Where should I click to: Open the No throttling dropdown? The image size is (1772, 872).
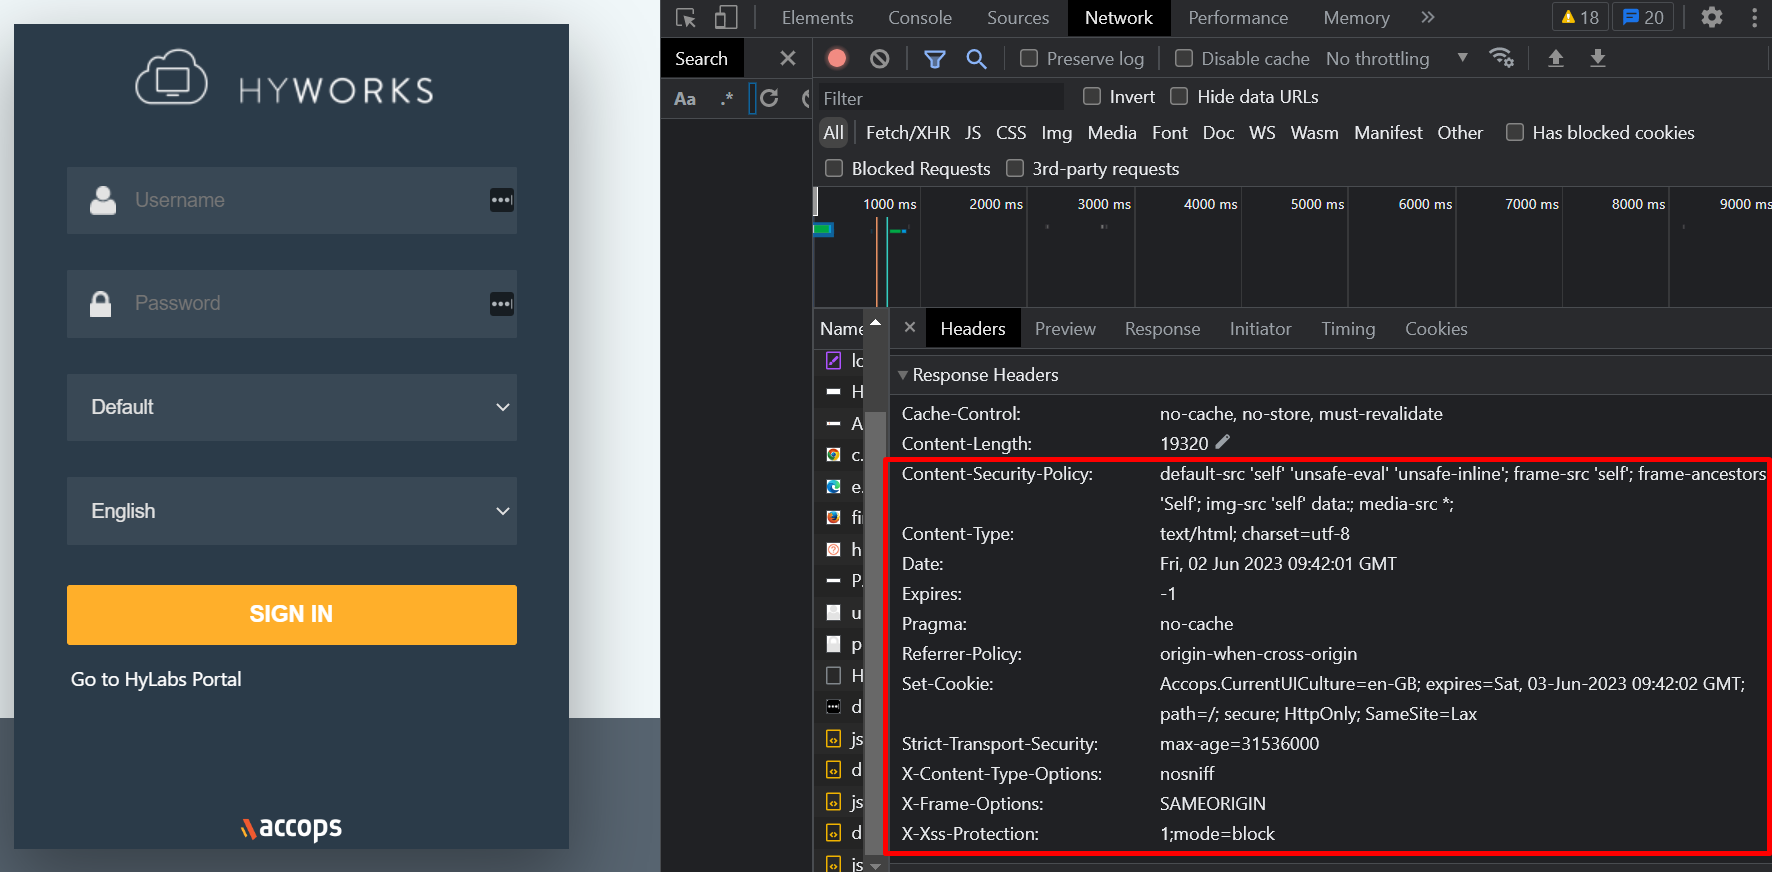[x=1397, y=59]
